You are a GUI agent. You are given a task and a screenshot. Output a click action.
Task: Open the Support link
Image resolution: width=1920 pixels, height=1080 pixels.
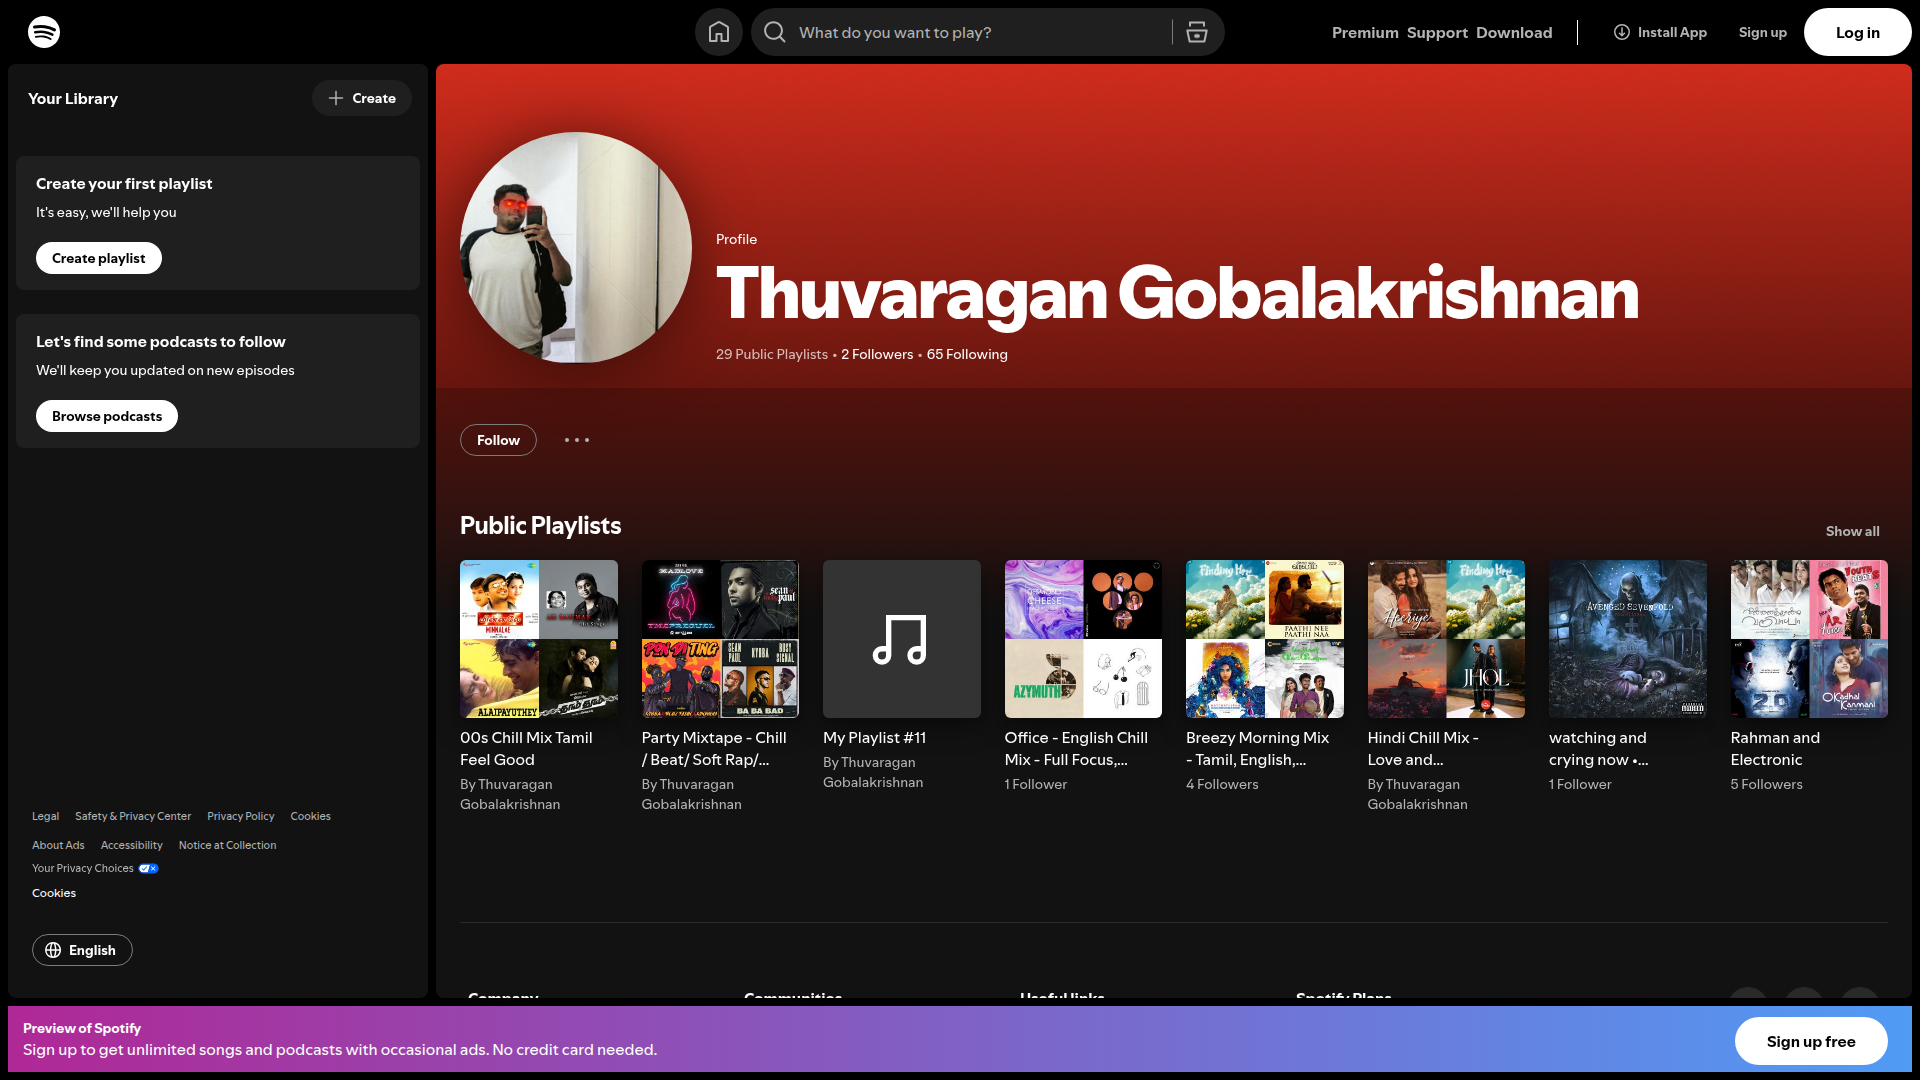[x=1437, y=32]
